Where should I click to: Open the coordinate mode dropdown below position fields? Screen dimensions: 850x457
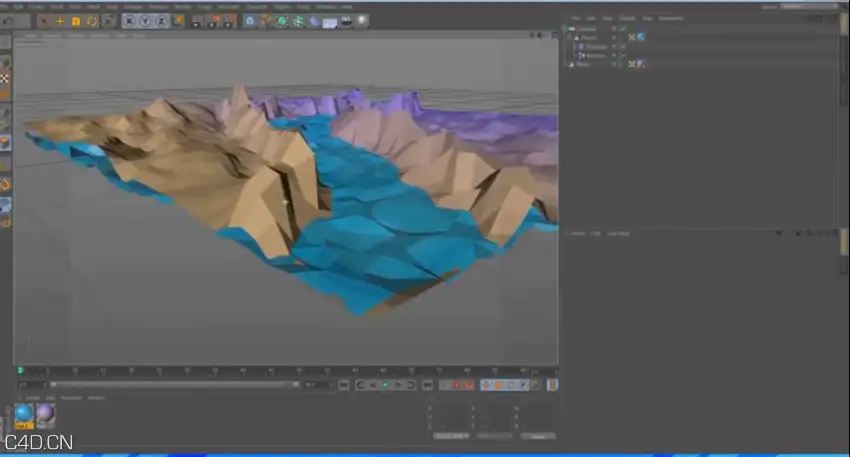[x=450, y=436]
